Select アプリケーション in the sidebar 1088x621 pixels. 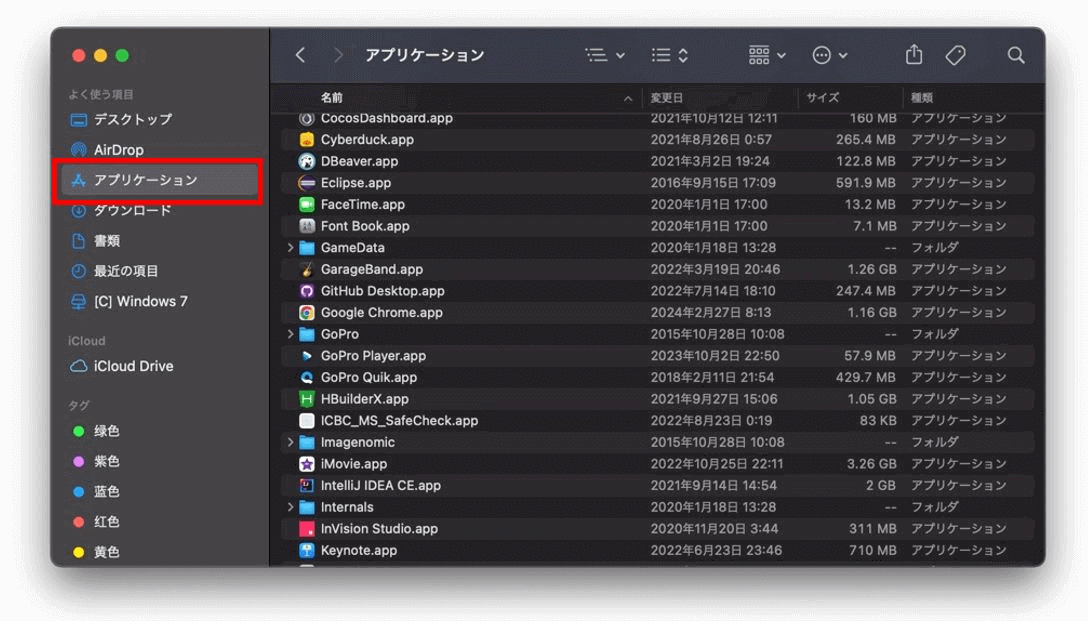coord(159,180)
